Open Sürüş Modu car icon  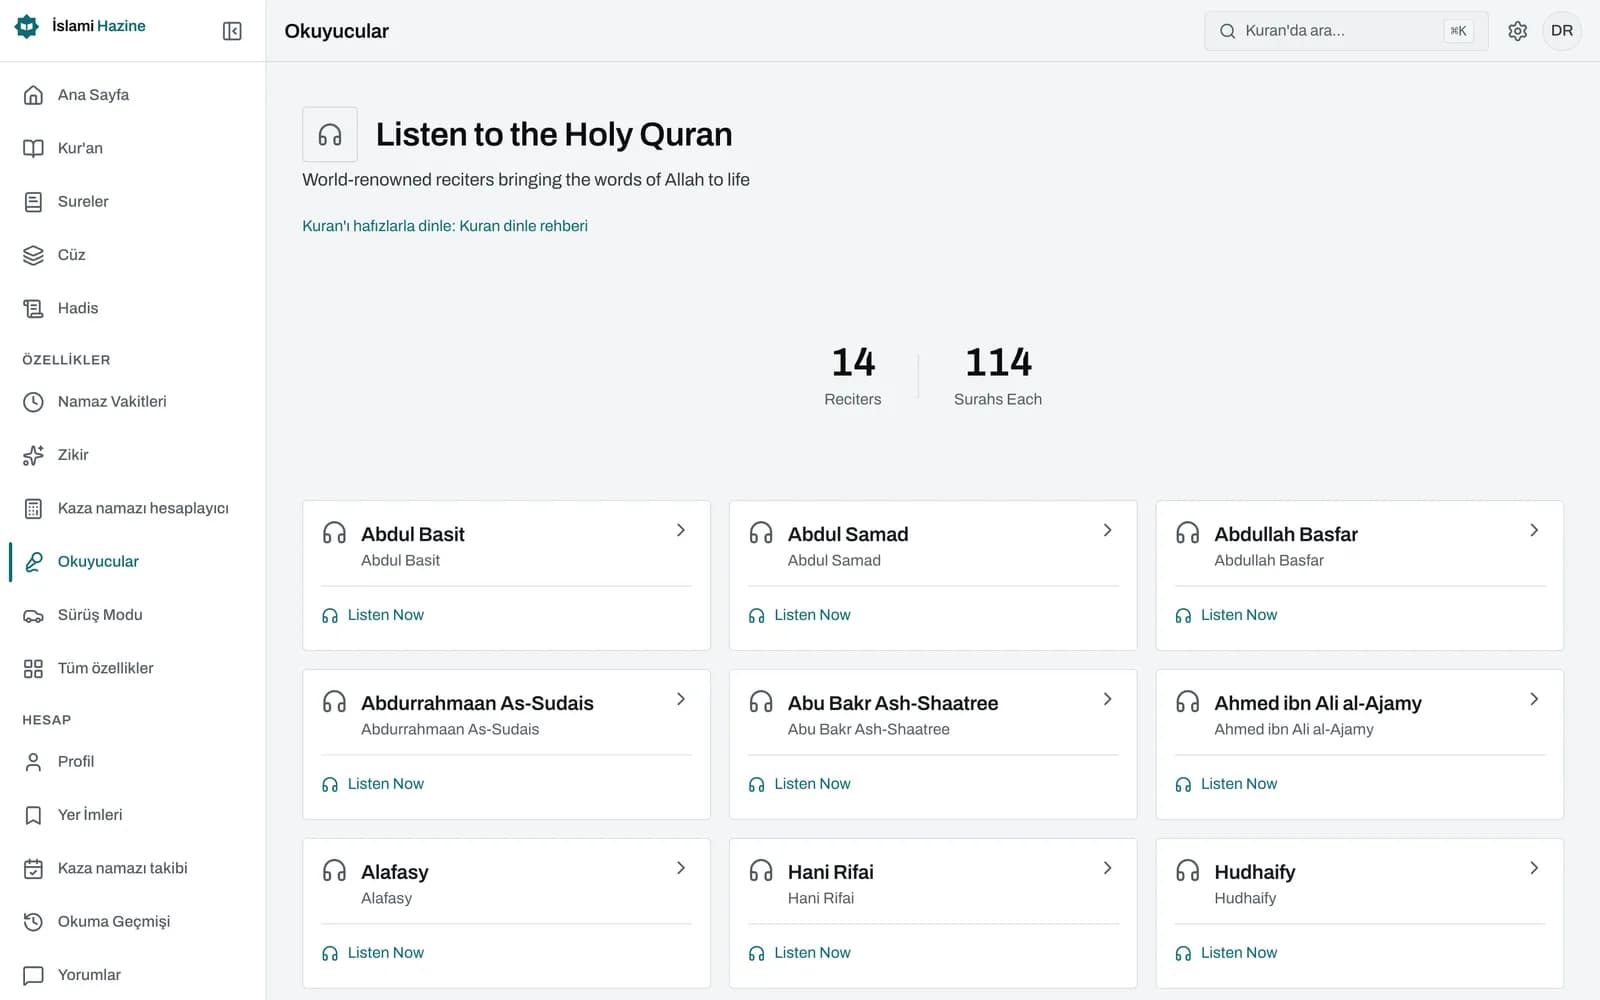click(x=33, y=615)
